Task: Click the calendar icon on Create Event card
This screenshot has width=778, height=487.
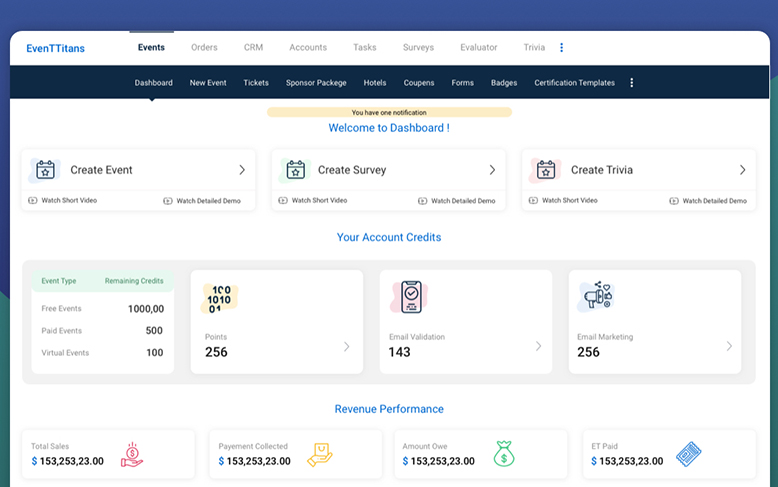Action: [x=45, y=170]
